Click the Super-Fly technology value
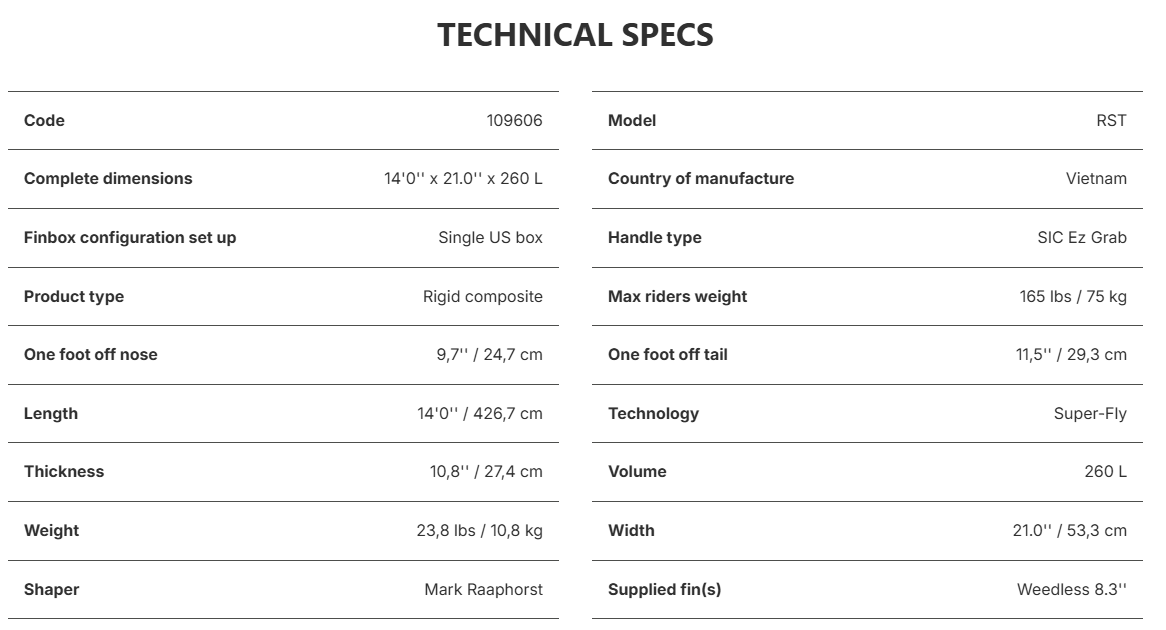The height and width of the screenshot is (630, 1166). coord(1090,414)
